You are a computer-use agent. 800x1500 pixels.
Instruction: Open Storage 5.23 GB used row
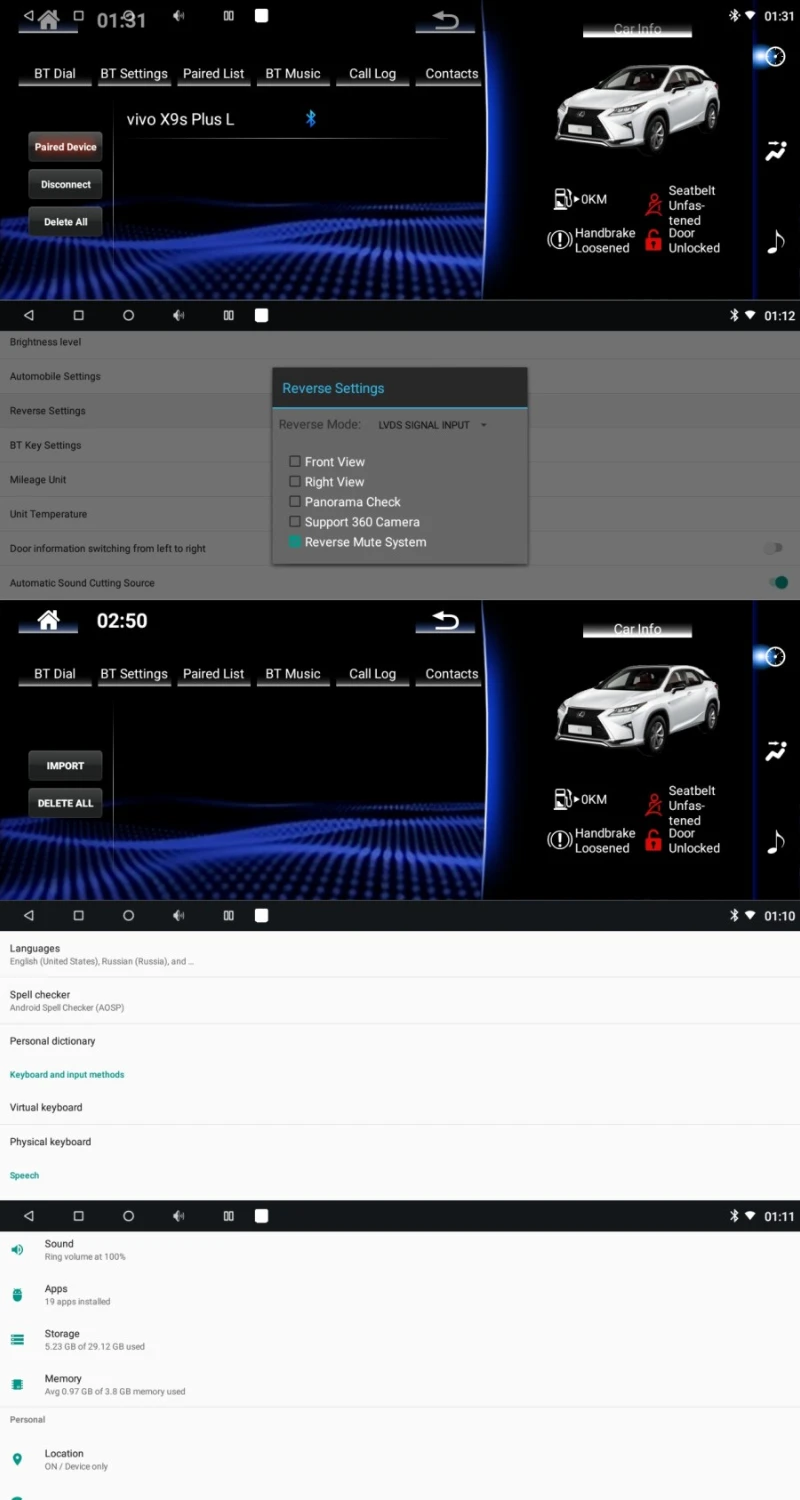coord(400,1340)
